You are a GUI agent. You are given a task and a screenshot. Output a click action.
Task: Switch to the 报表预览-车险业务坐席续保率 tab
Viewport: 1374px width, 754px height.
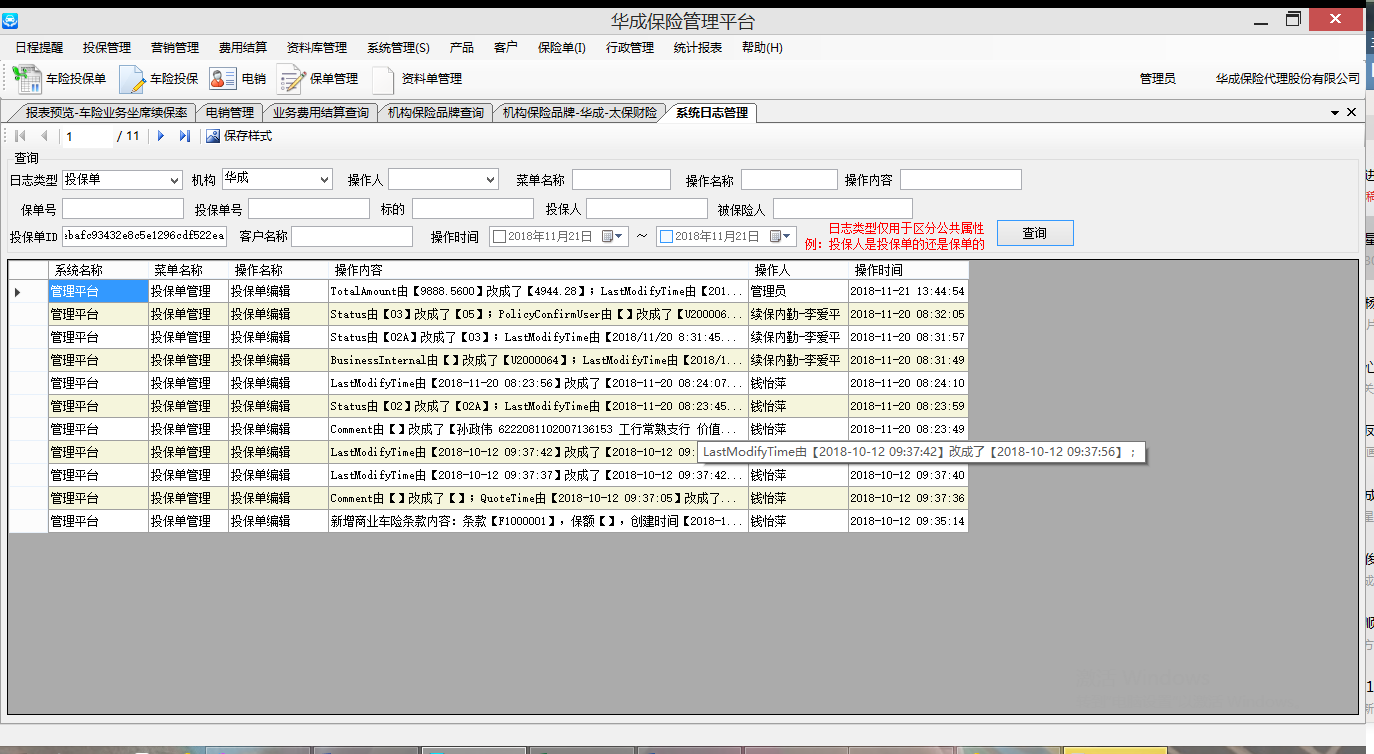pyautogui.click(x=105, y=113)
